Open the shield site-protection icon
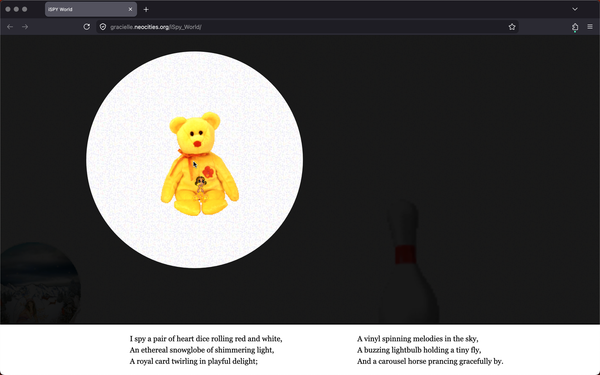 [x=103, y=27]
